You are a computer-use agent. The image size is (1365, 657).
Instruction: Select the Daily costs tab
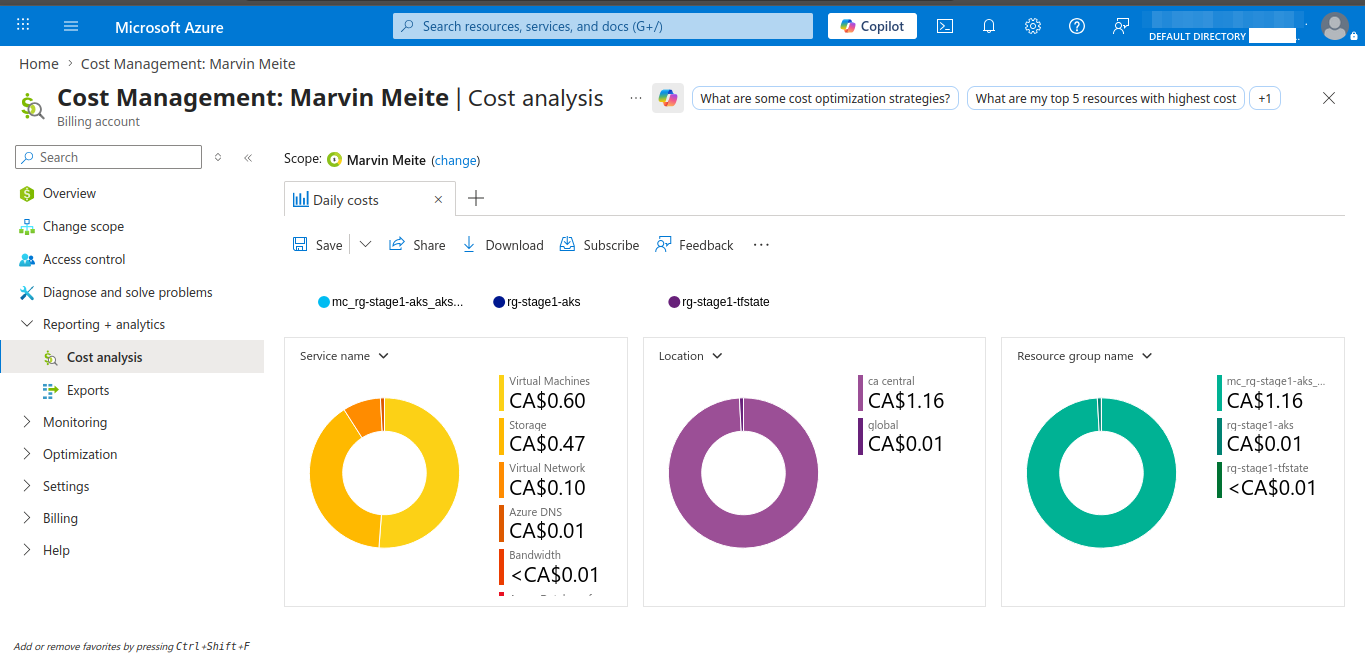369,199
